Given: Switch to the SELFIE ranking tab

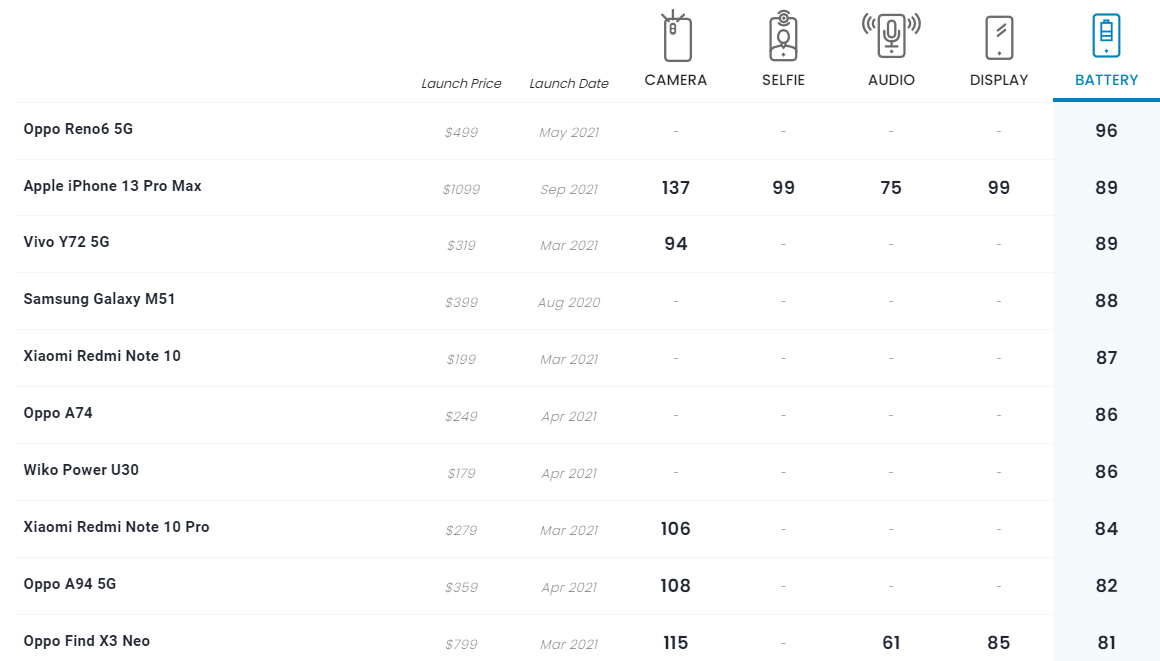Looking at the screenshot, I should point(783,80).
